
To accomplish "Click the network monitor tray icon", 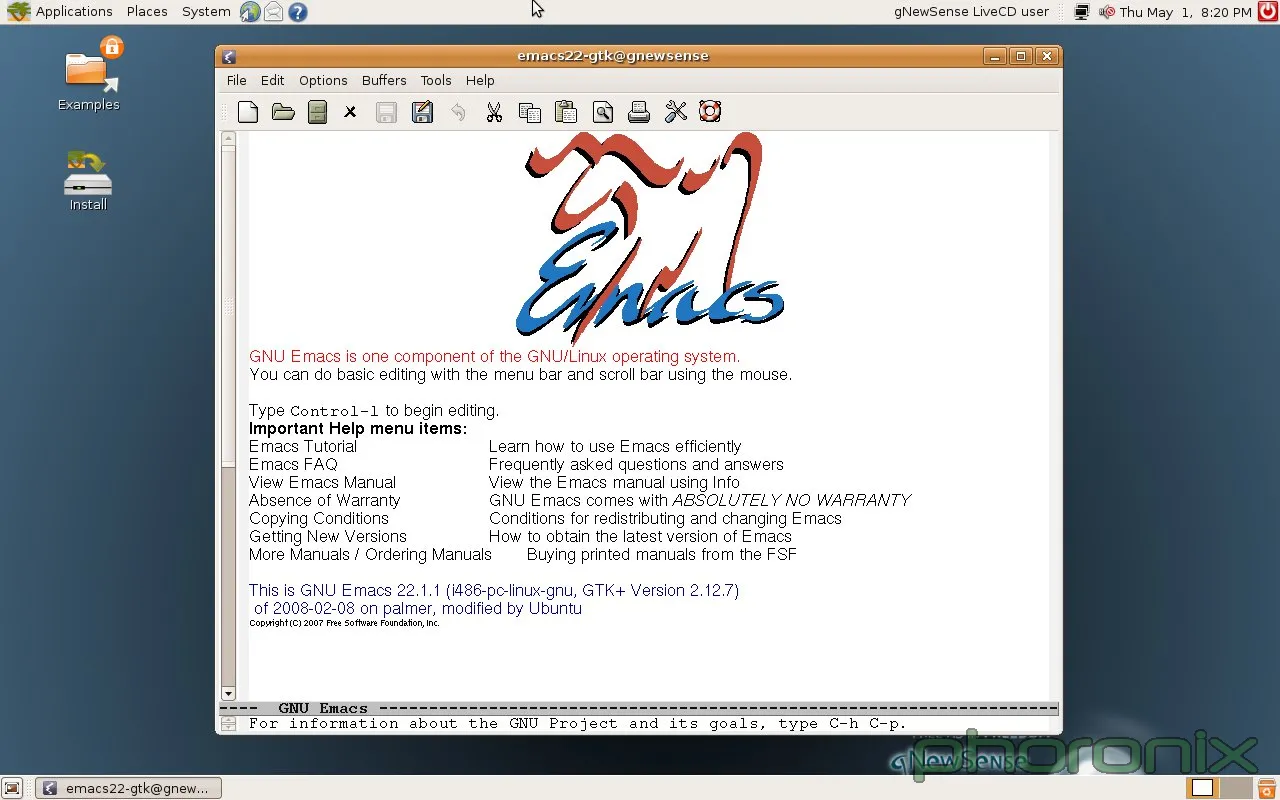I will point(1081,12).
